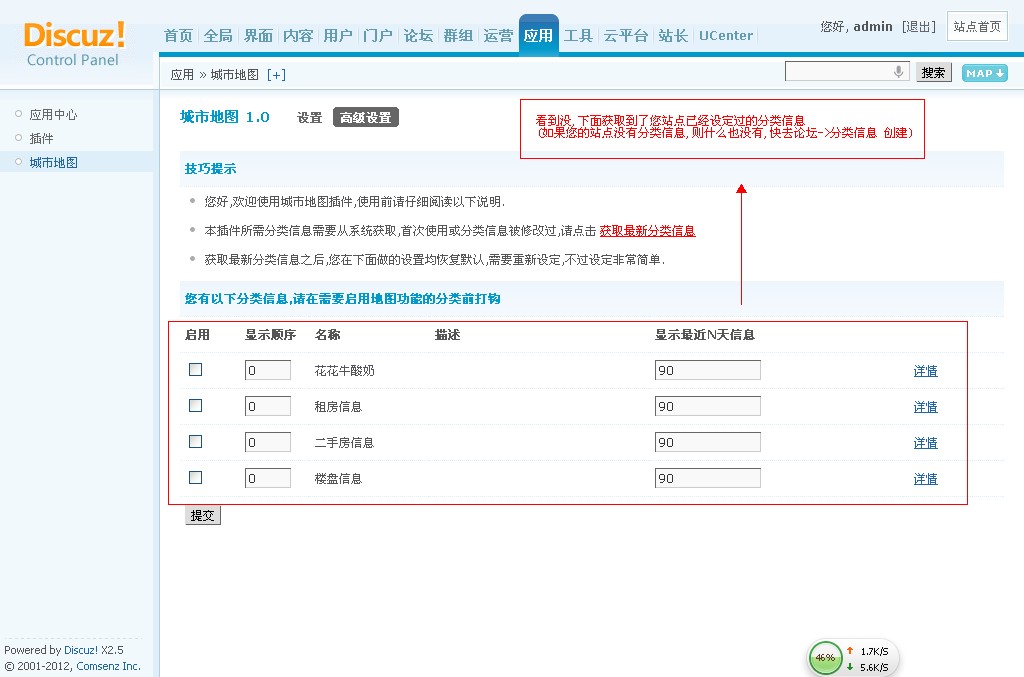Click the [+] add shortcut next to 城市地图
The width and height of the screenshot is (1024, 677).
(276, 75)
